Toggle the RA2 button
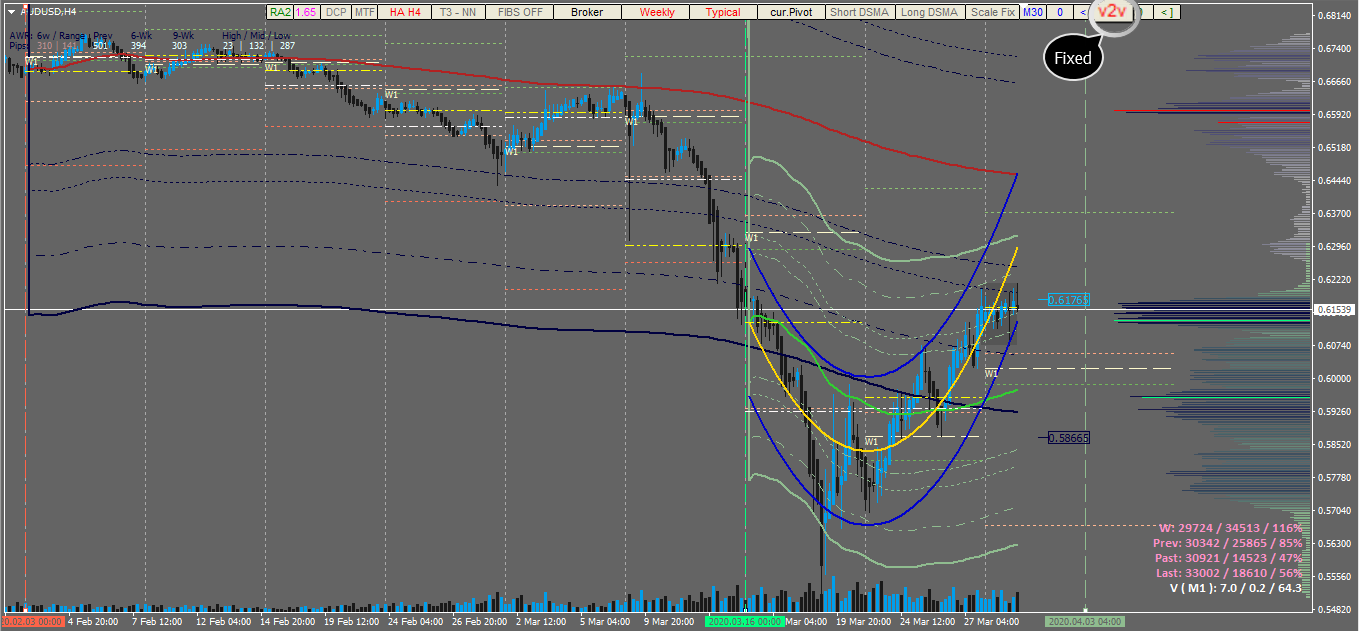The width and height of the screenshot is (1360, 631). click(280, 12)
